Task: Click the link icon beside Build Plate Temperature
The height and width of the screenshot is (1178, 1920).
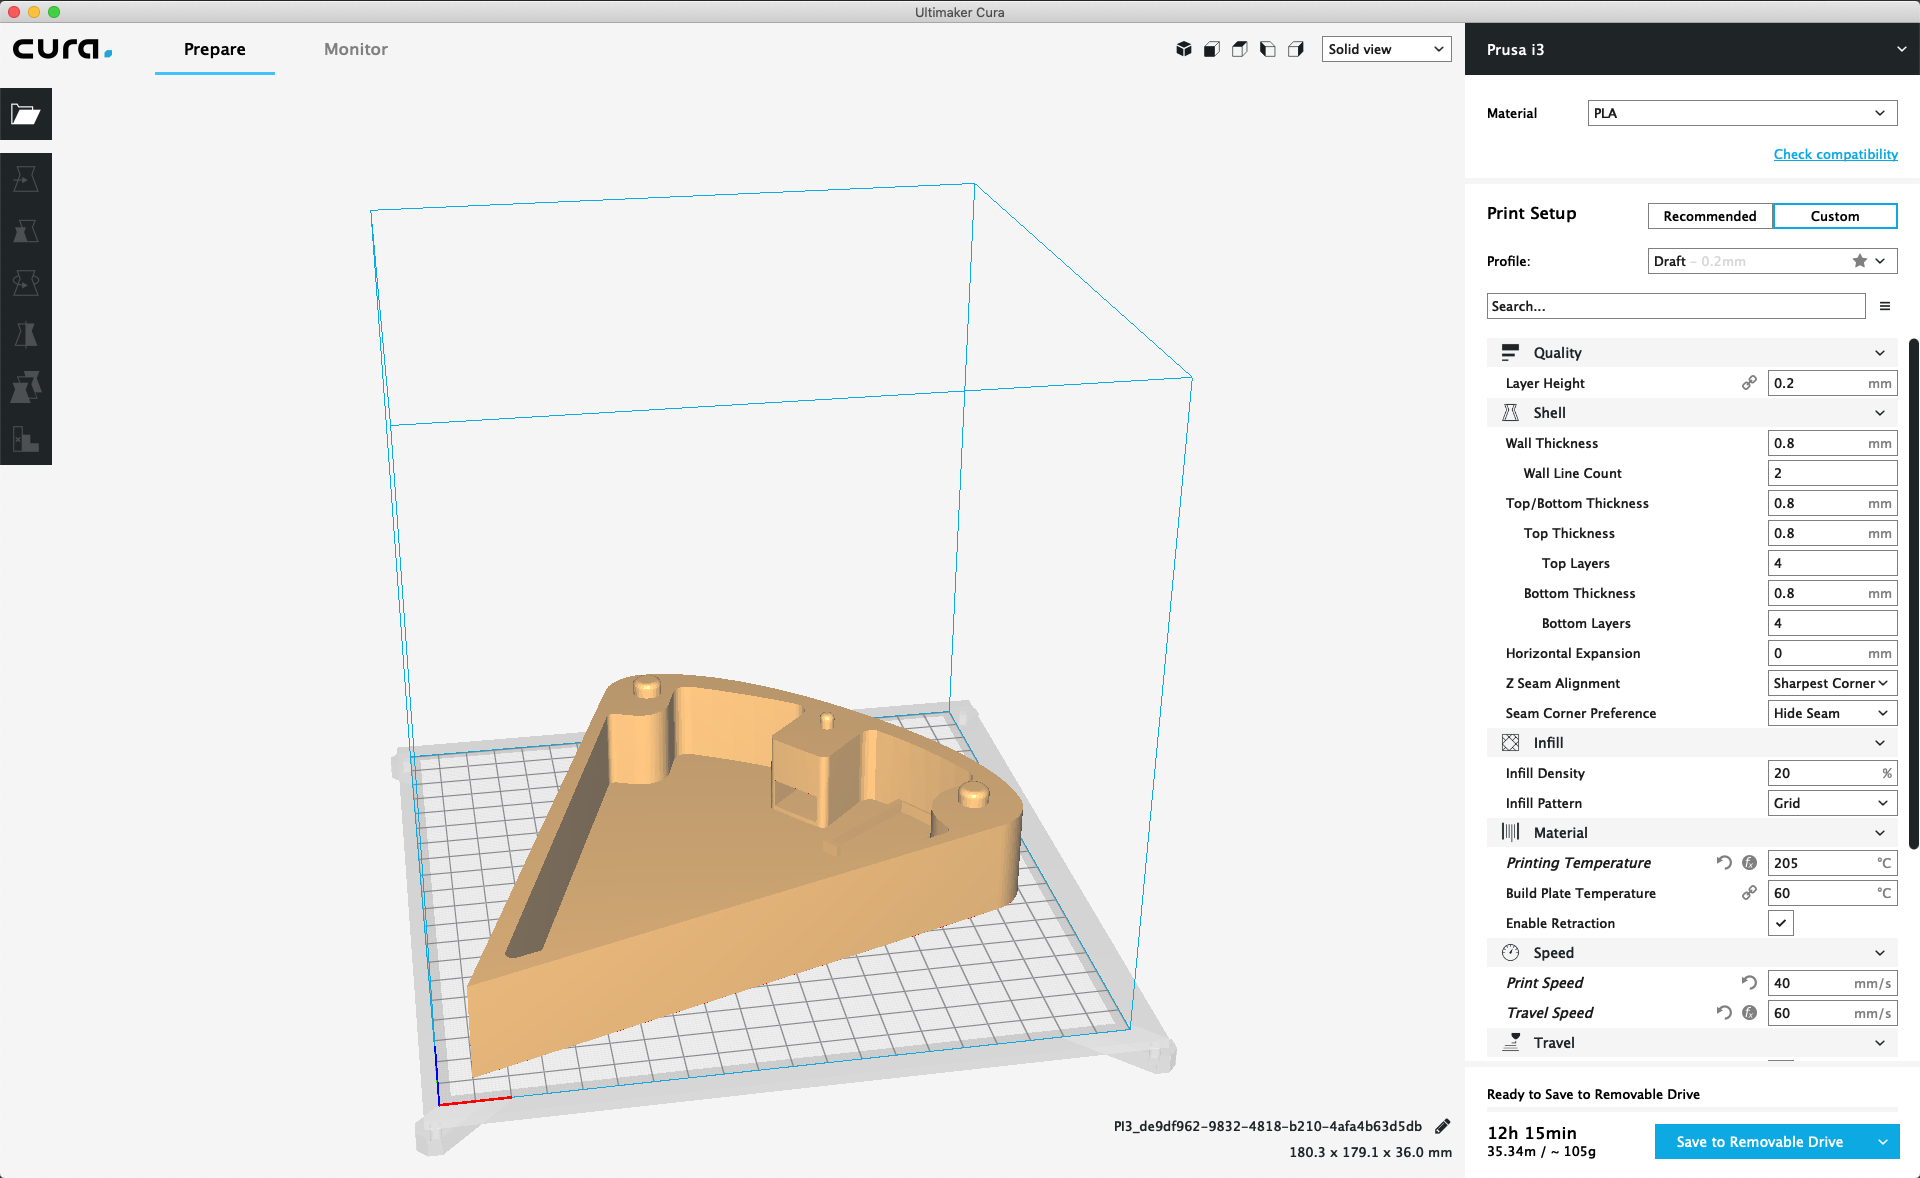Action: [1749, 892]
